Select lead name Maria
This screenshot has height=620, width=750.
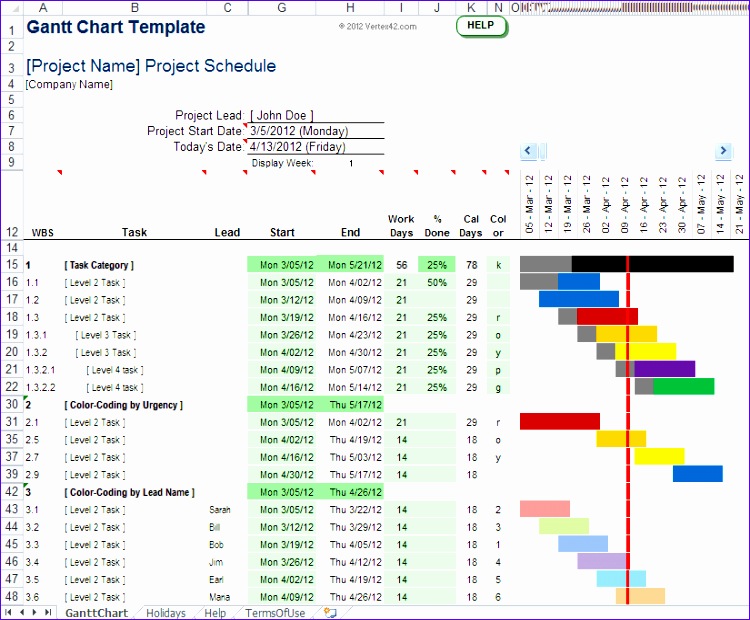click(220, 598)
